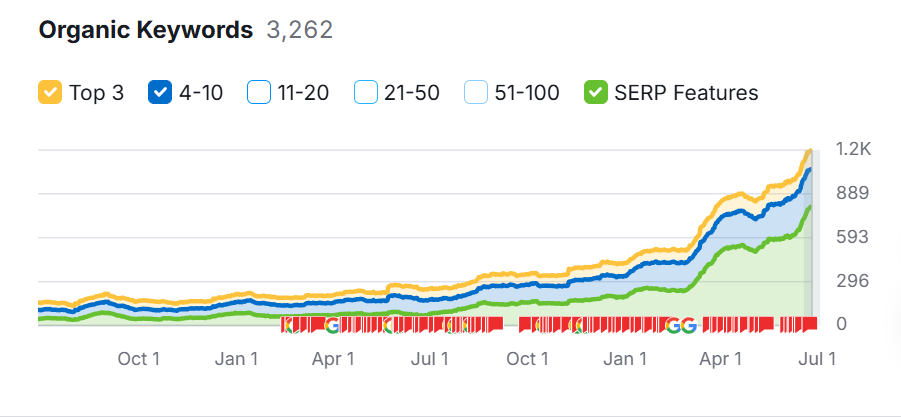Click the blue 4-10 line's right end
Viewport: 901px width, 417px height.
click(808, 170)
